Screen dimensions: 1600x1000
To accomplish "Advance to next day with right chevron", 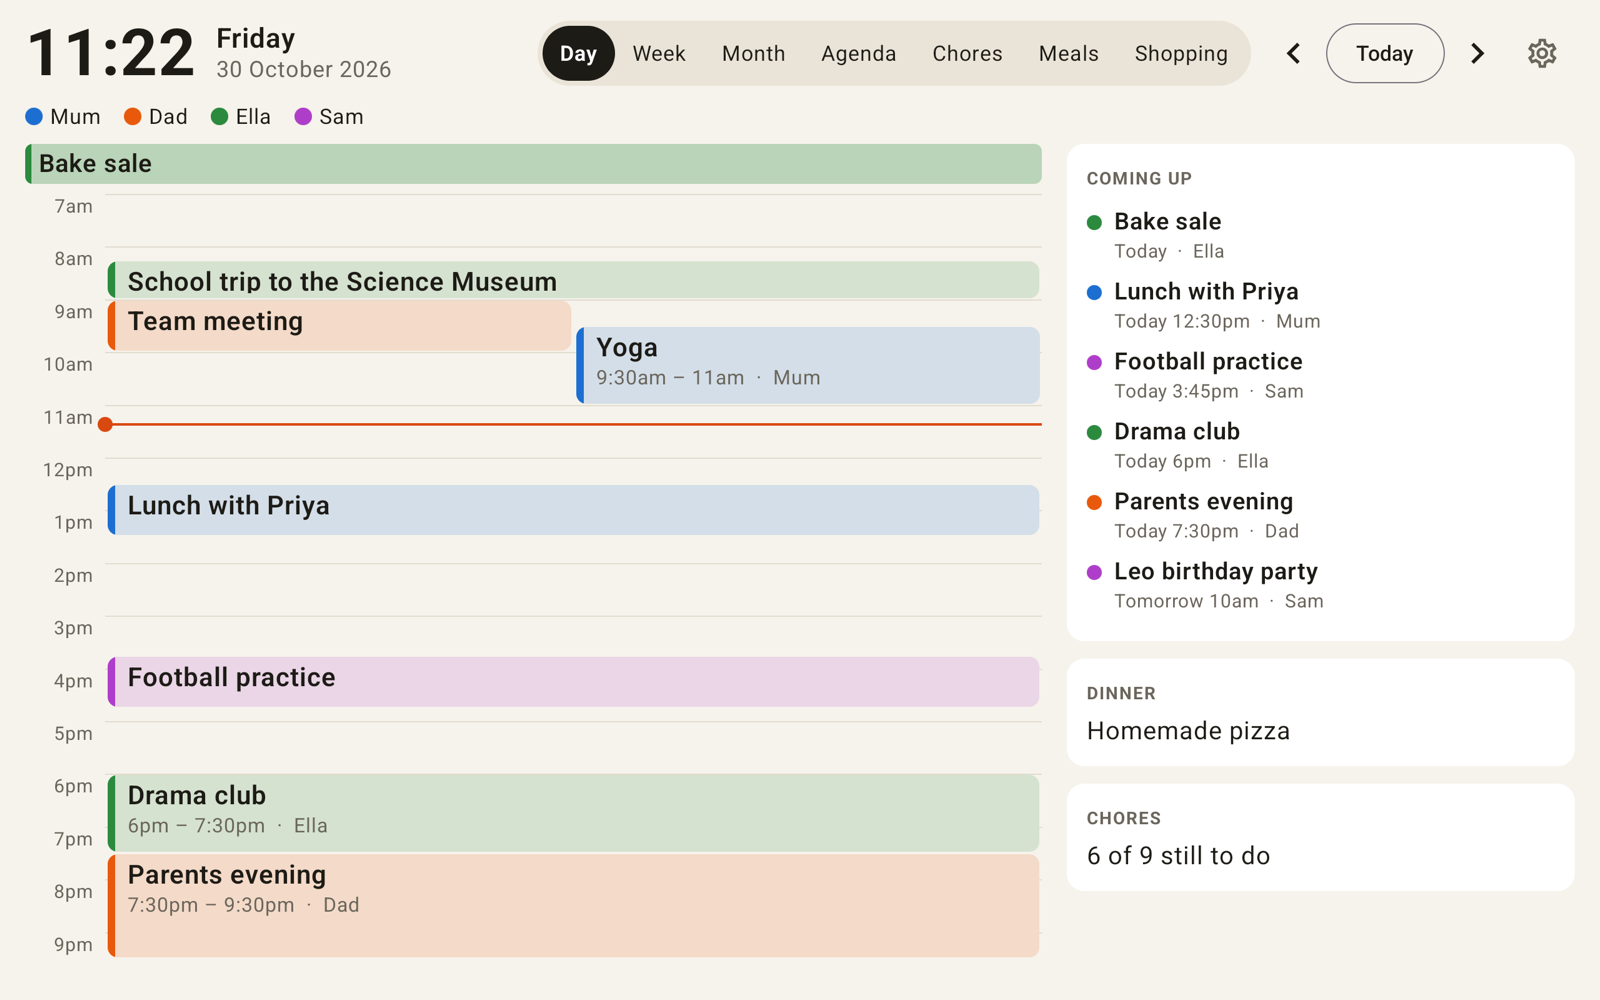I will click(1477, 53).
